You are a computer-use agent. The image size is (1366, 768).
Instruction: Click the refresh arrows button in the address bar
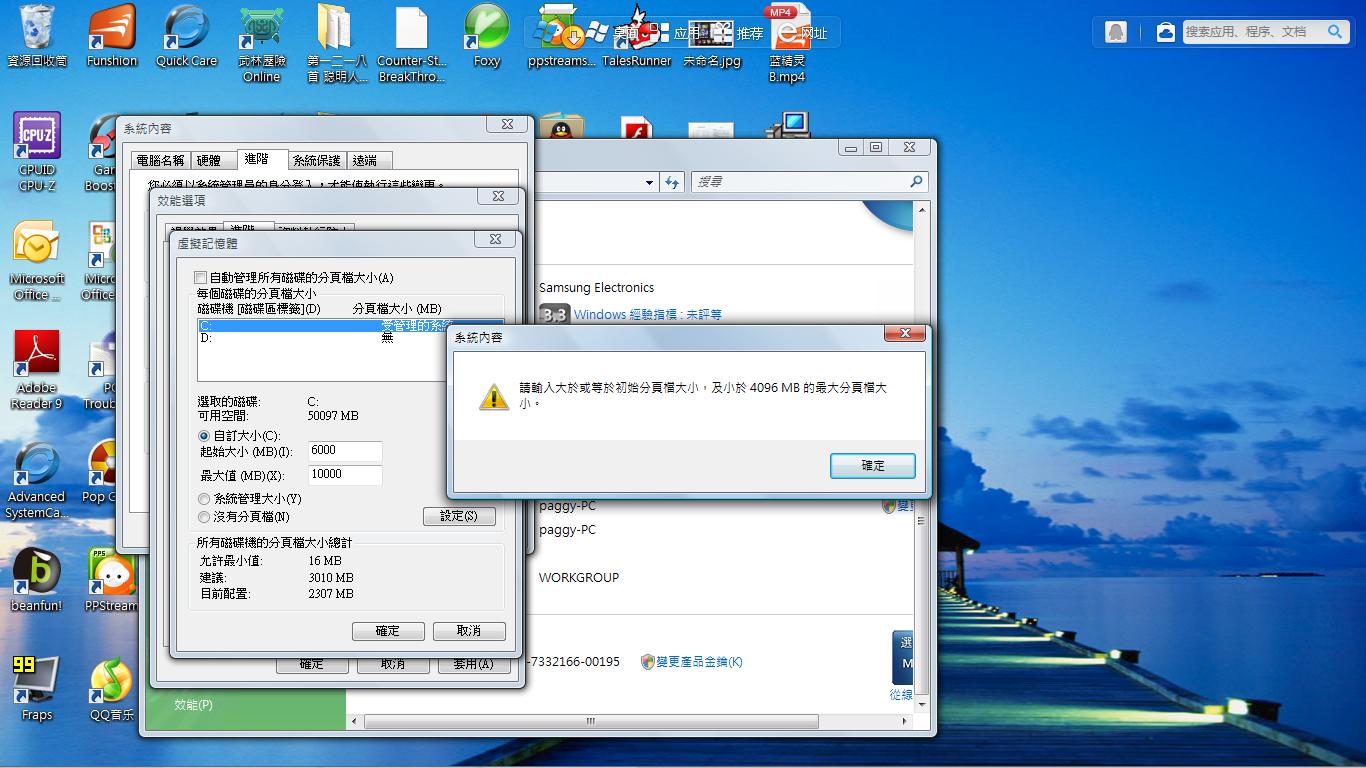coord(672,182)
